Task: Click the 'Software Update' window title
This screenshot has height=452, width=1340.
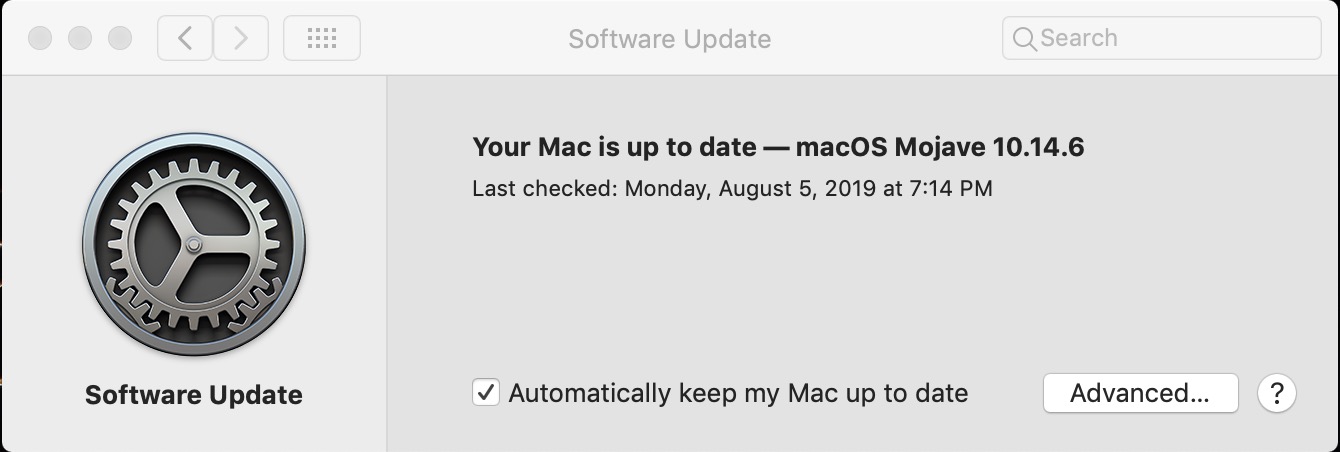Action: (669, 39)
